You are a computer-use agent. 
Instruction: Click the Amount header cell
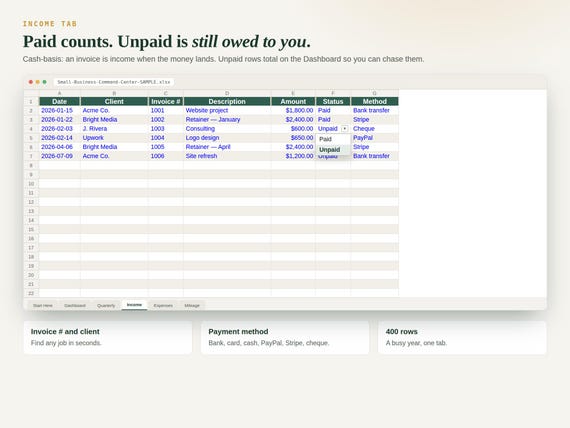click(x=293, y=101)
